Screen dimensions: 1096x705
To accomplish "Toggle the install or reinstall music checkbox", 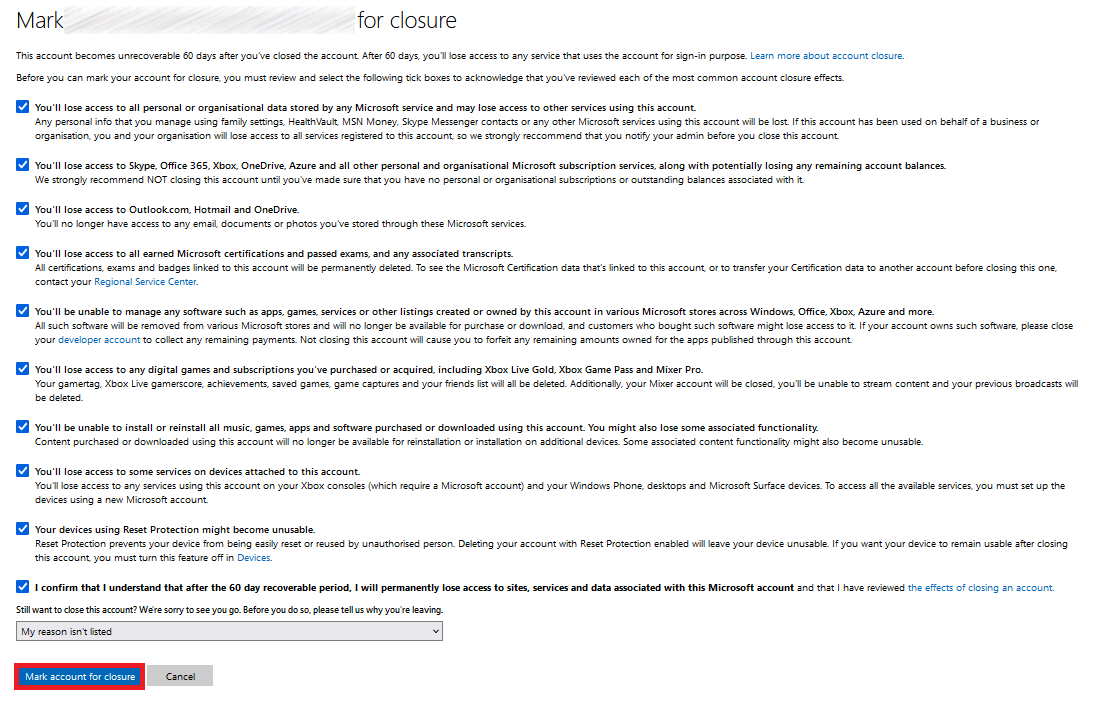I will point(23,427).
